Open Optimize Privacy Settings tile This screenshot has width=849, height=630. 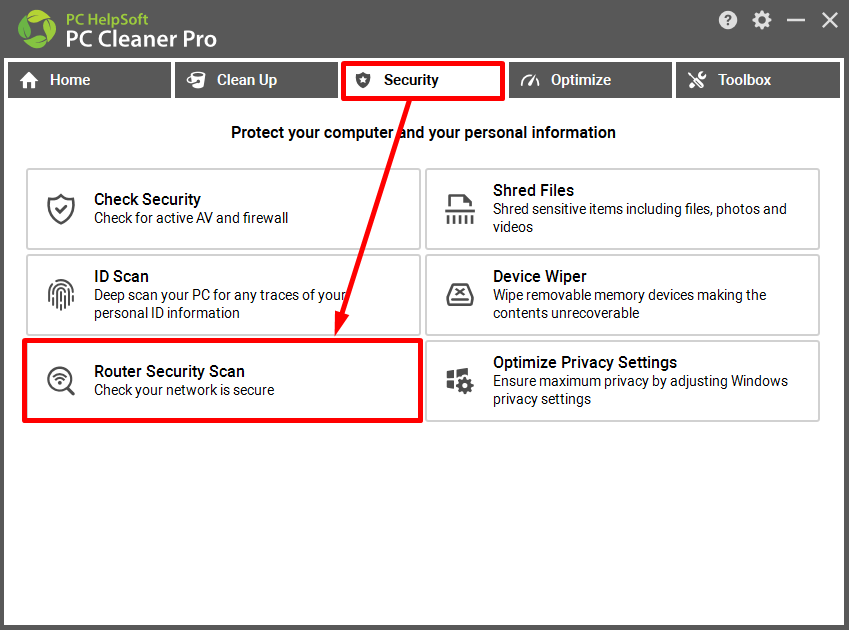(622, 381)
